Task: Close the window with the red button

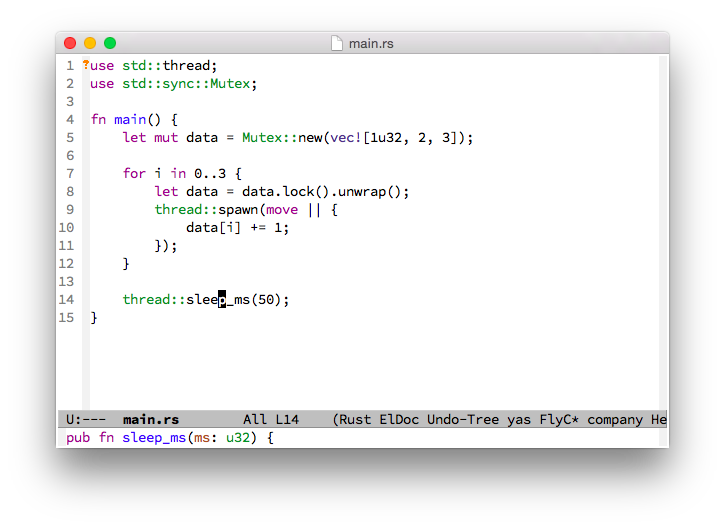Action: 70,43
